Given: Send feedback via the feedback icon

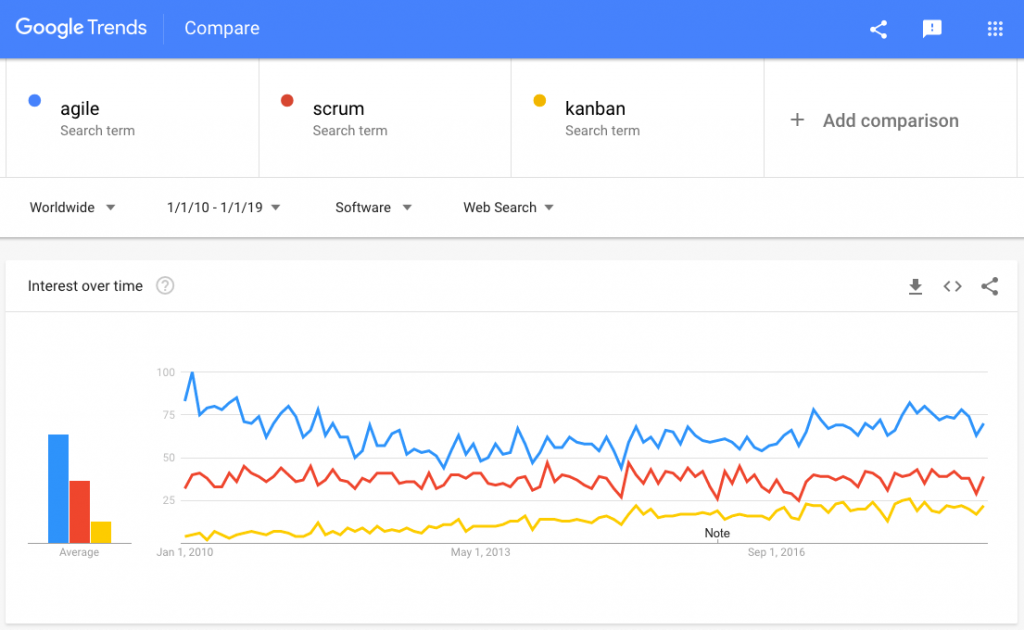Looking at the screenshot, I should [x=933, y=29].
